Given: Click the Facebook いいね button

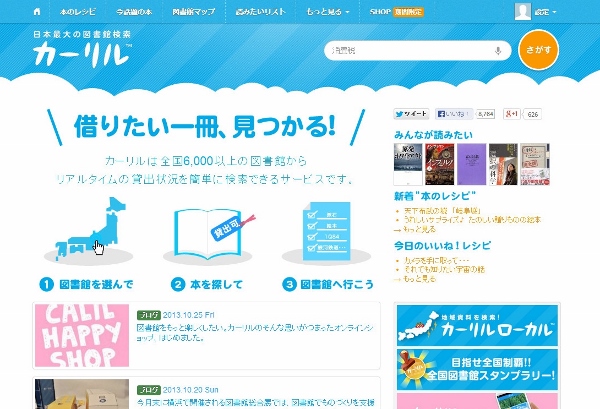Looking at the screenshot, I should 454,114.
